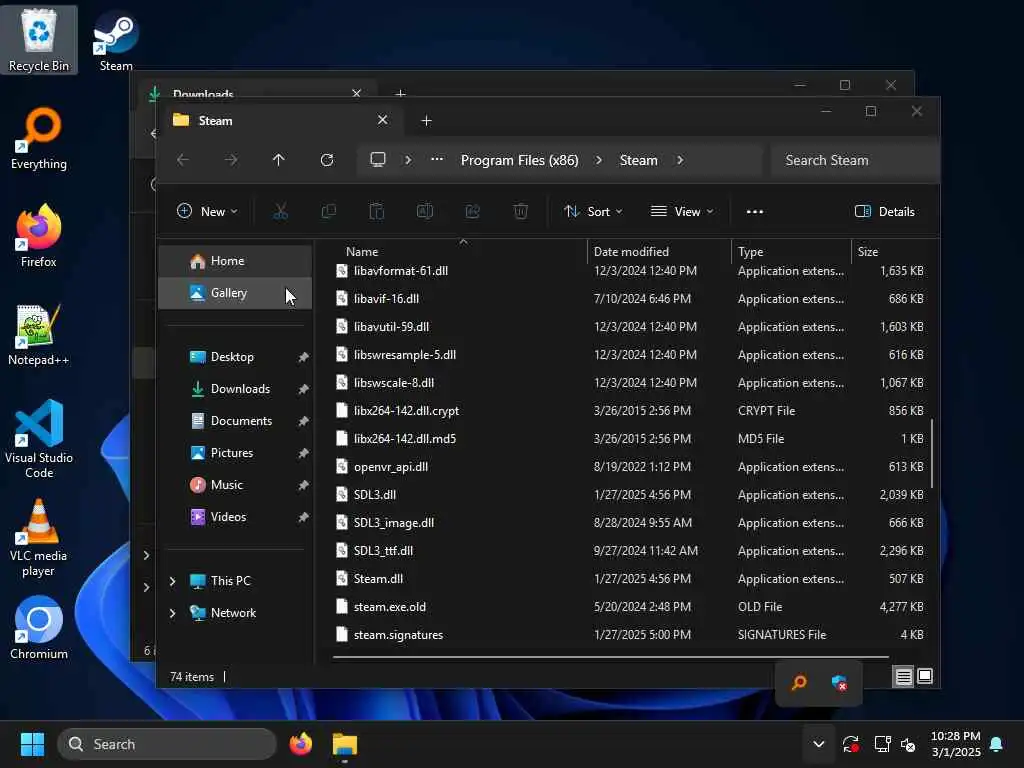Viewport: 1024px width, 768px height.
Task: Expand This PC in navigation pane
Action: tap(172, 581)
